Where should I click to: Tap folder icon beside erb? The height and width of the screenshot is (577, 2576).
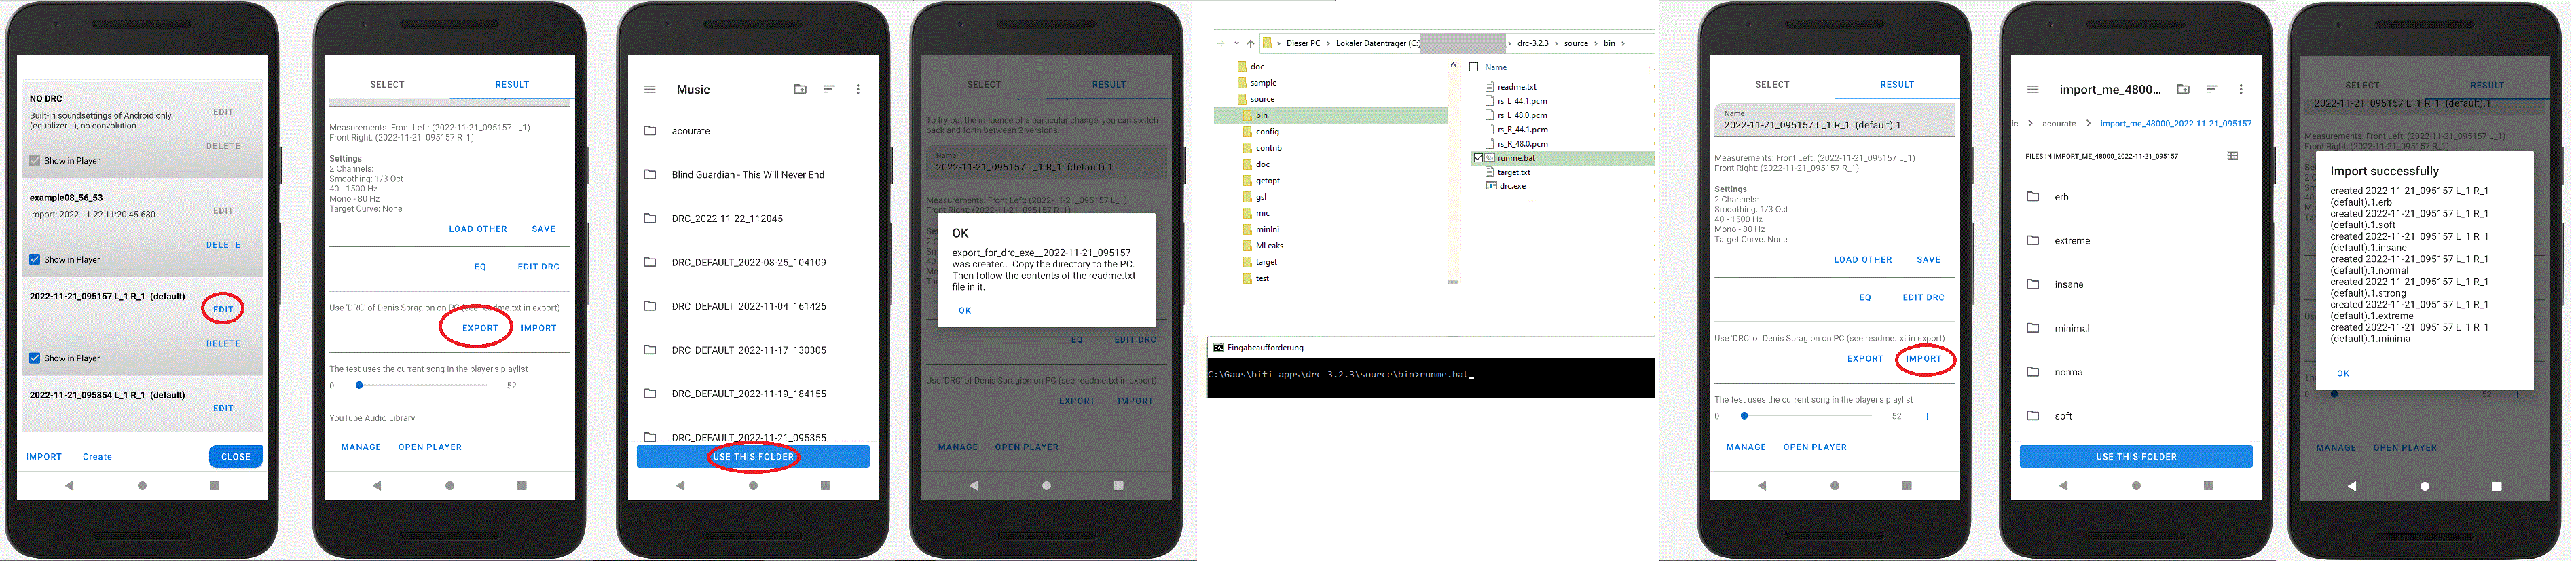[2033, 197]
